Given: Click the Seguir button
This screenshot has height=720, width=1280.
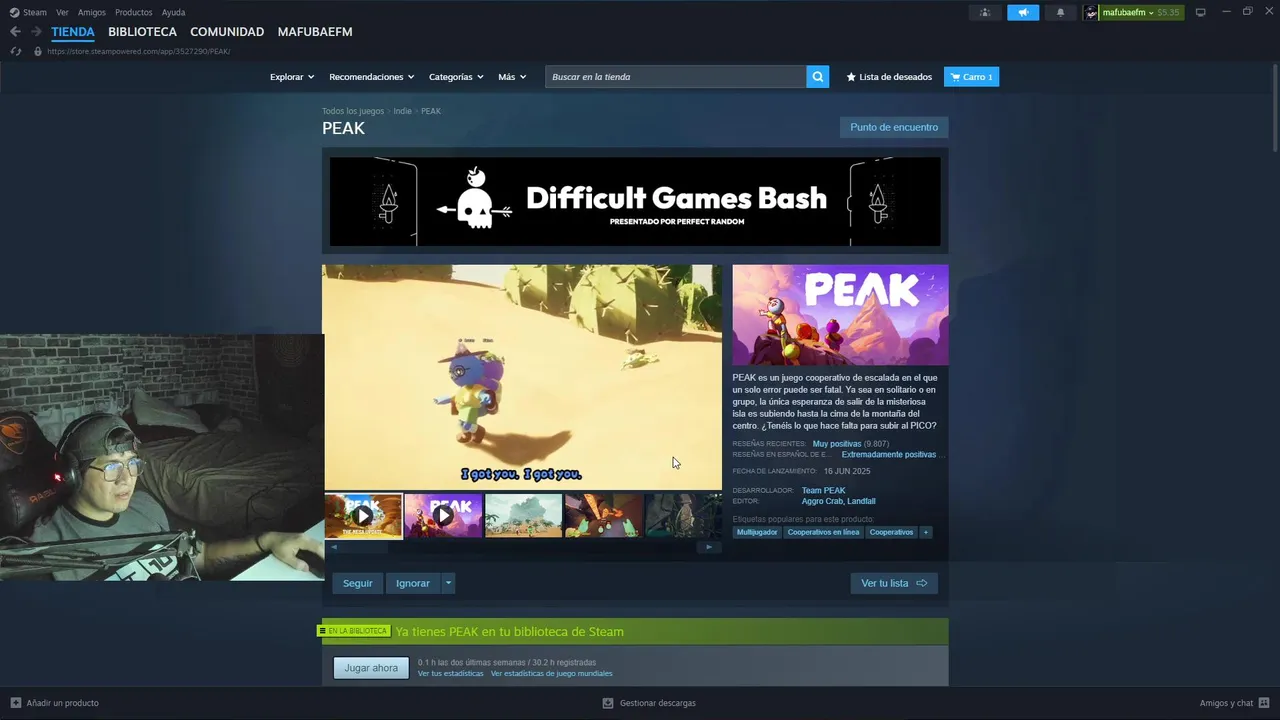Looking at the screenshot, I should (x=357, y=583).
